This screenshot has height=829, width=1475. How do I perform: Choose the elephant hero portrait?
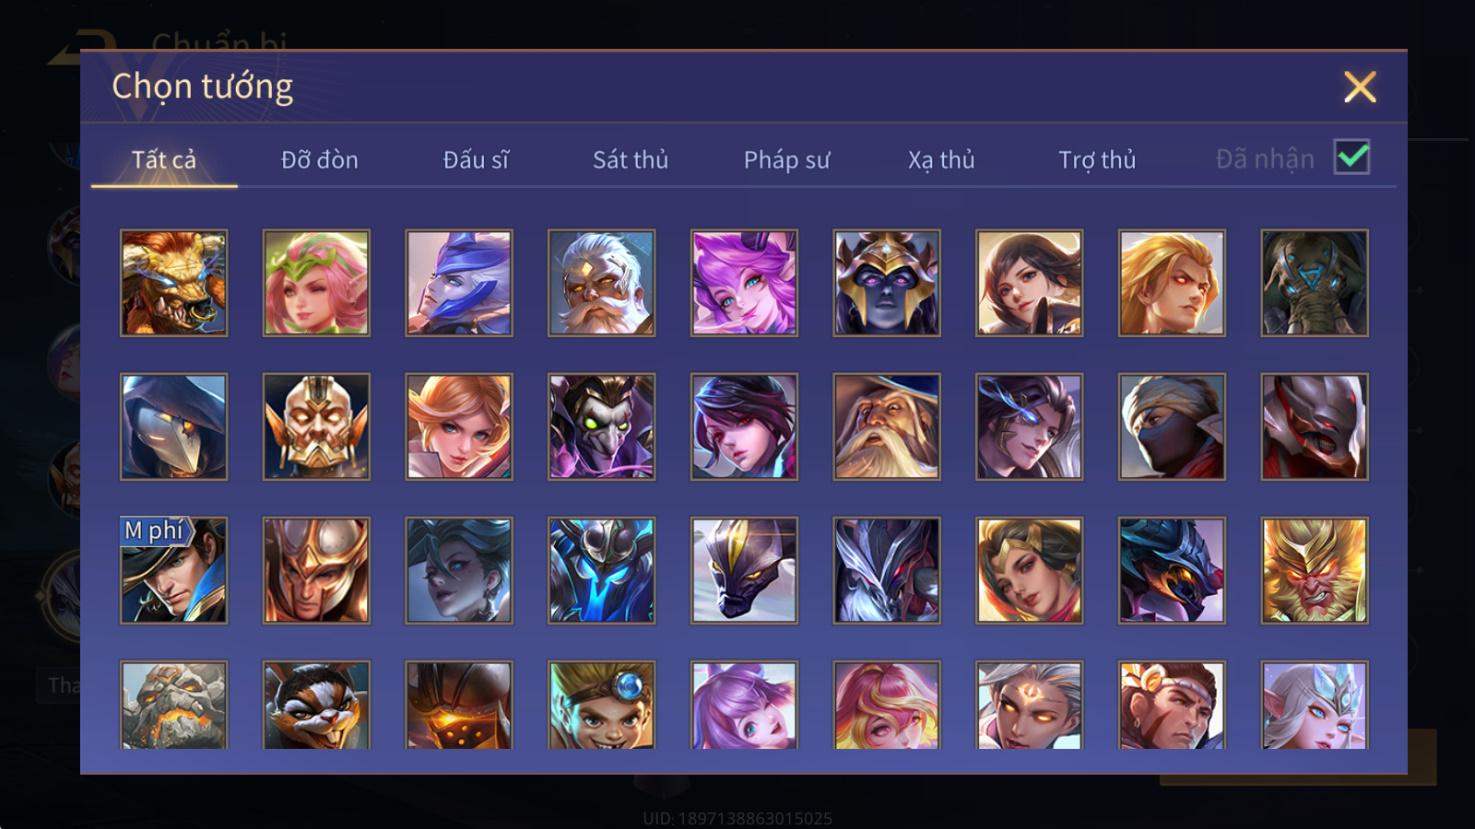pyautogui.click(x=1314, y=283)
